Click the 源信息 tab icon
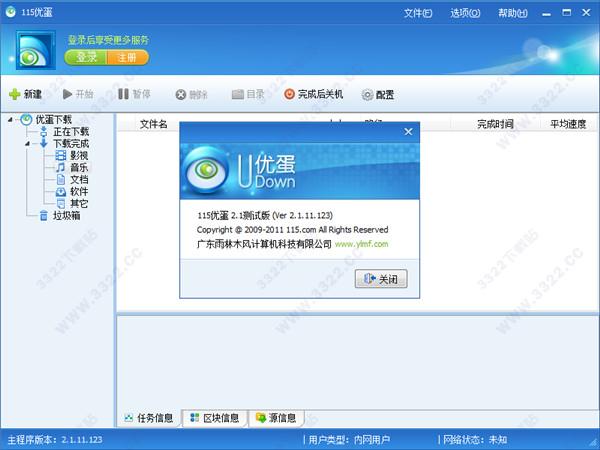The width and height of the screenshot is (600, 450). click(261, 418)
